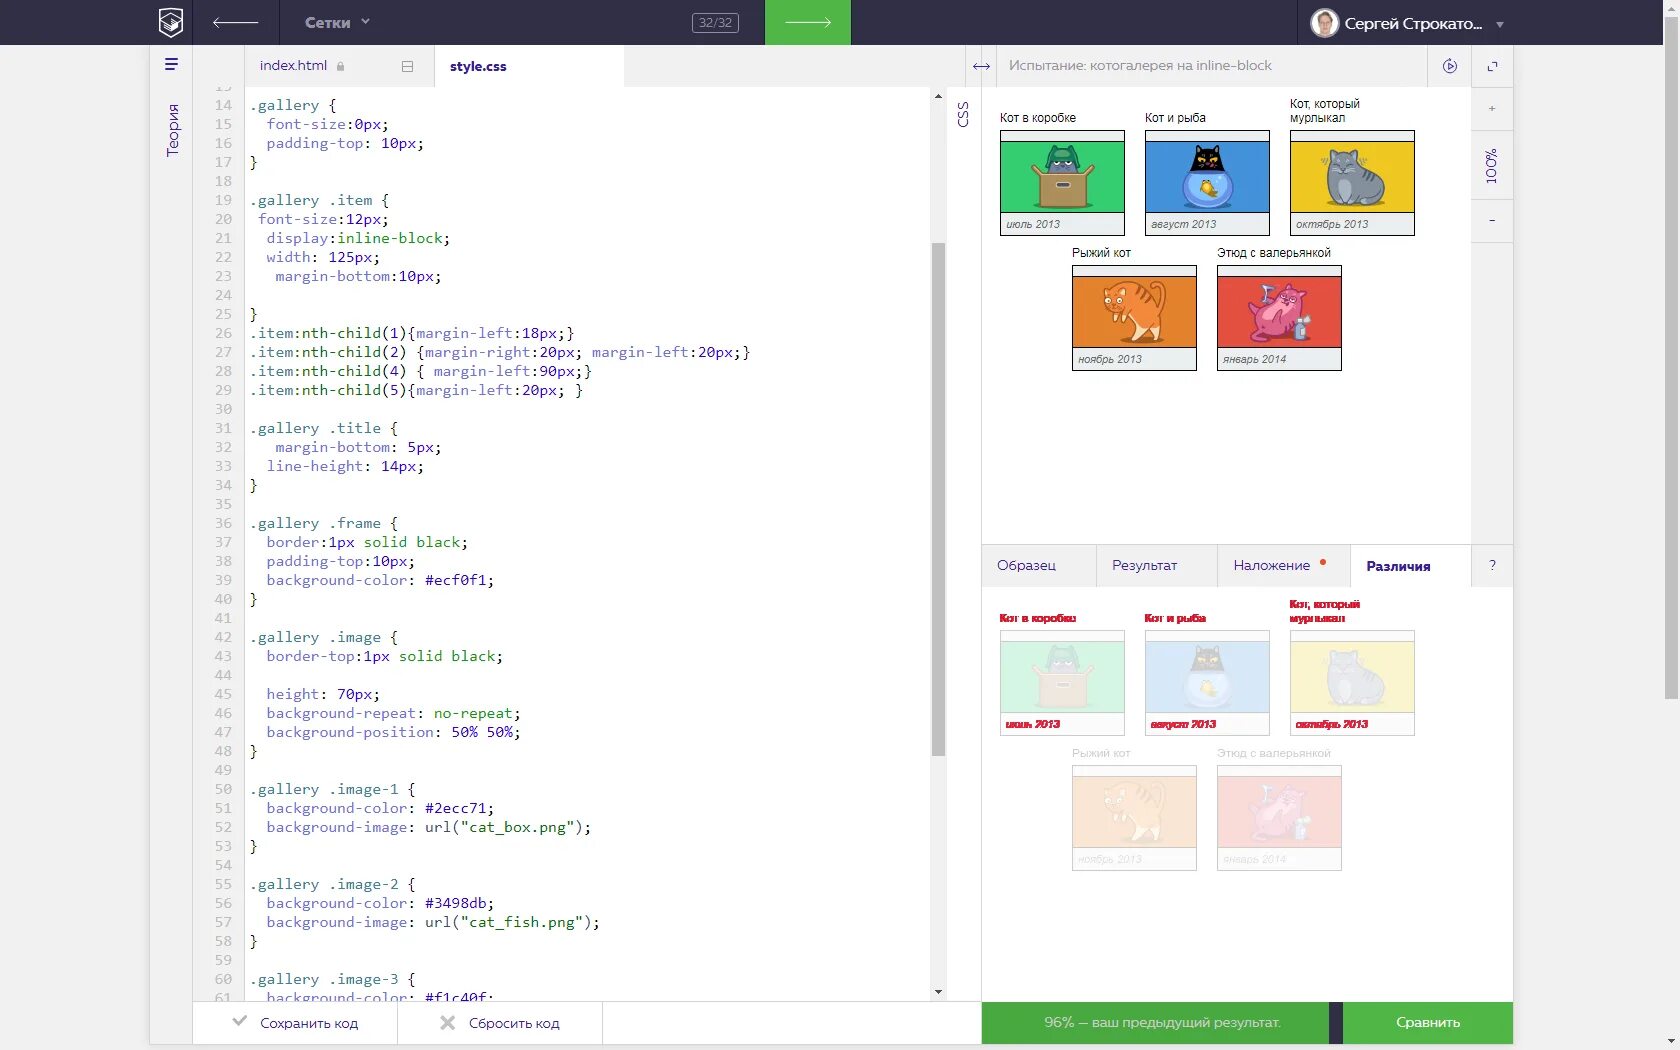The height and width of the screenshot is (1050, 1680).
Task: Click Сохранить код button
Action: point(295,1023)
